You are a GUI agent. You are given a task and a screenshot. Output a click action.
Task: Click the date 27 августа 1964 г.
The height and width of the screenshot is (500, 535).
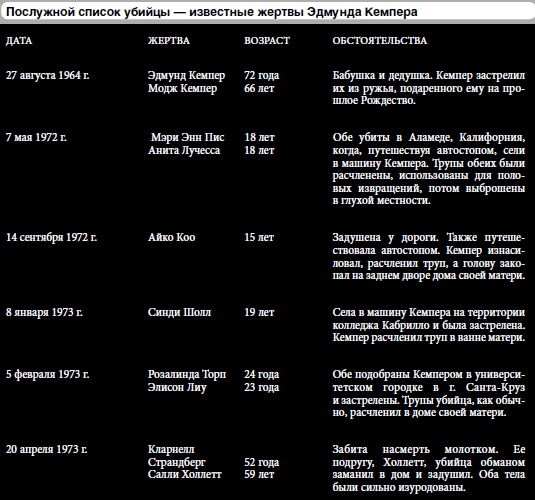(x=47, y=75)
